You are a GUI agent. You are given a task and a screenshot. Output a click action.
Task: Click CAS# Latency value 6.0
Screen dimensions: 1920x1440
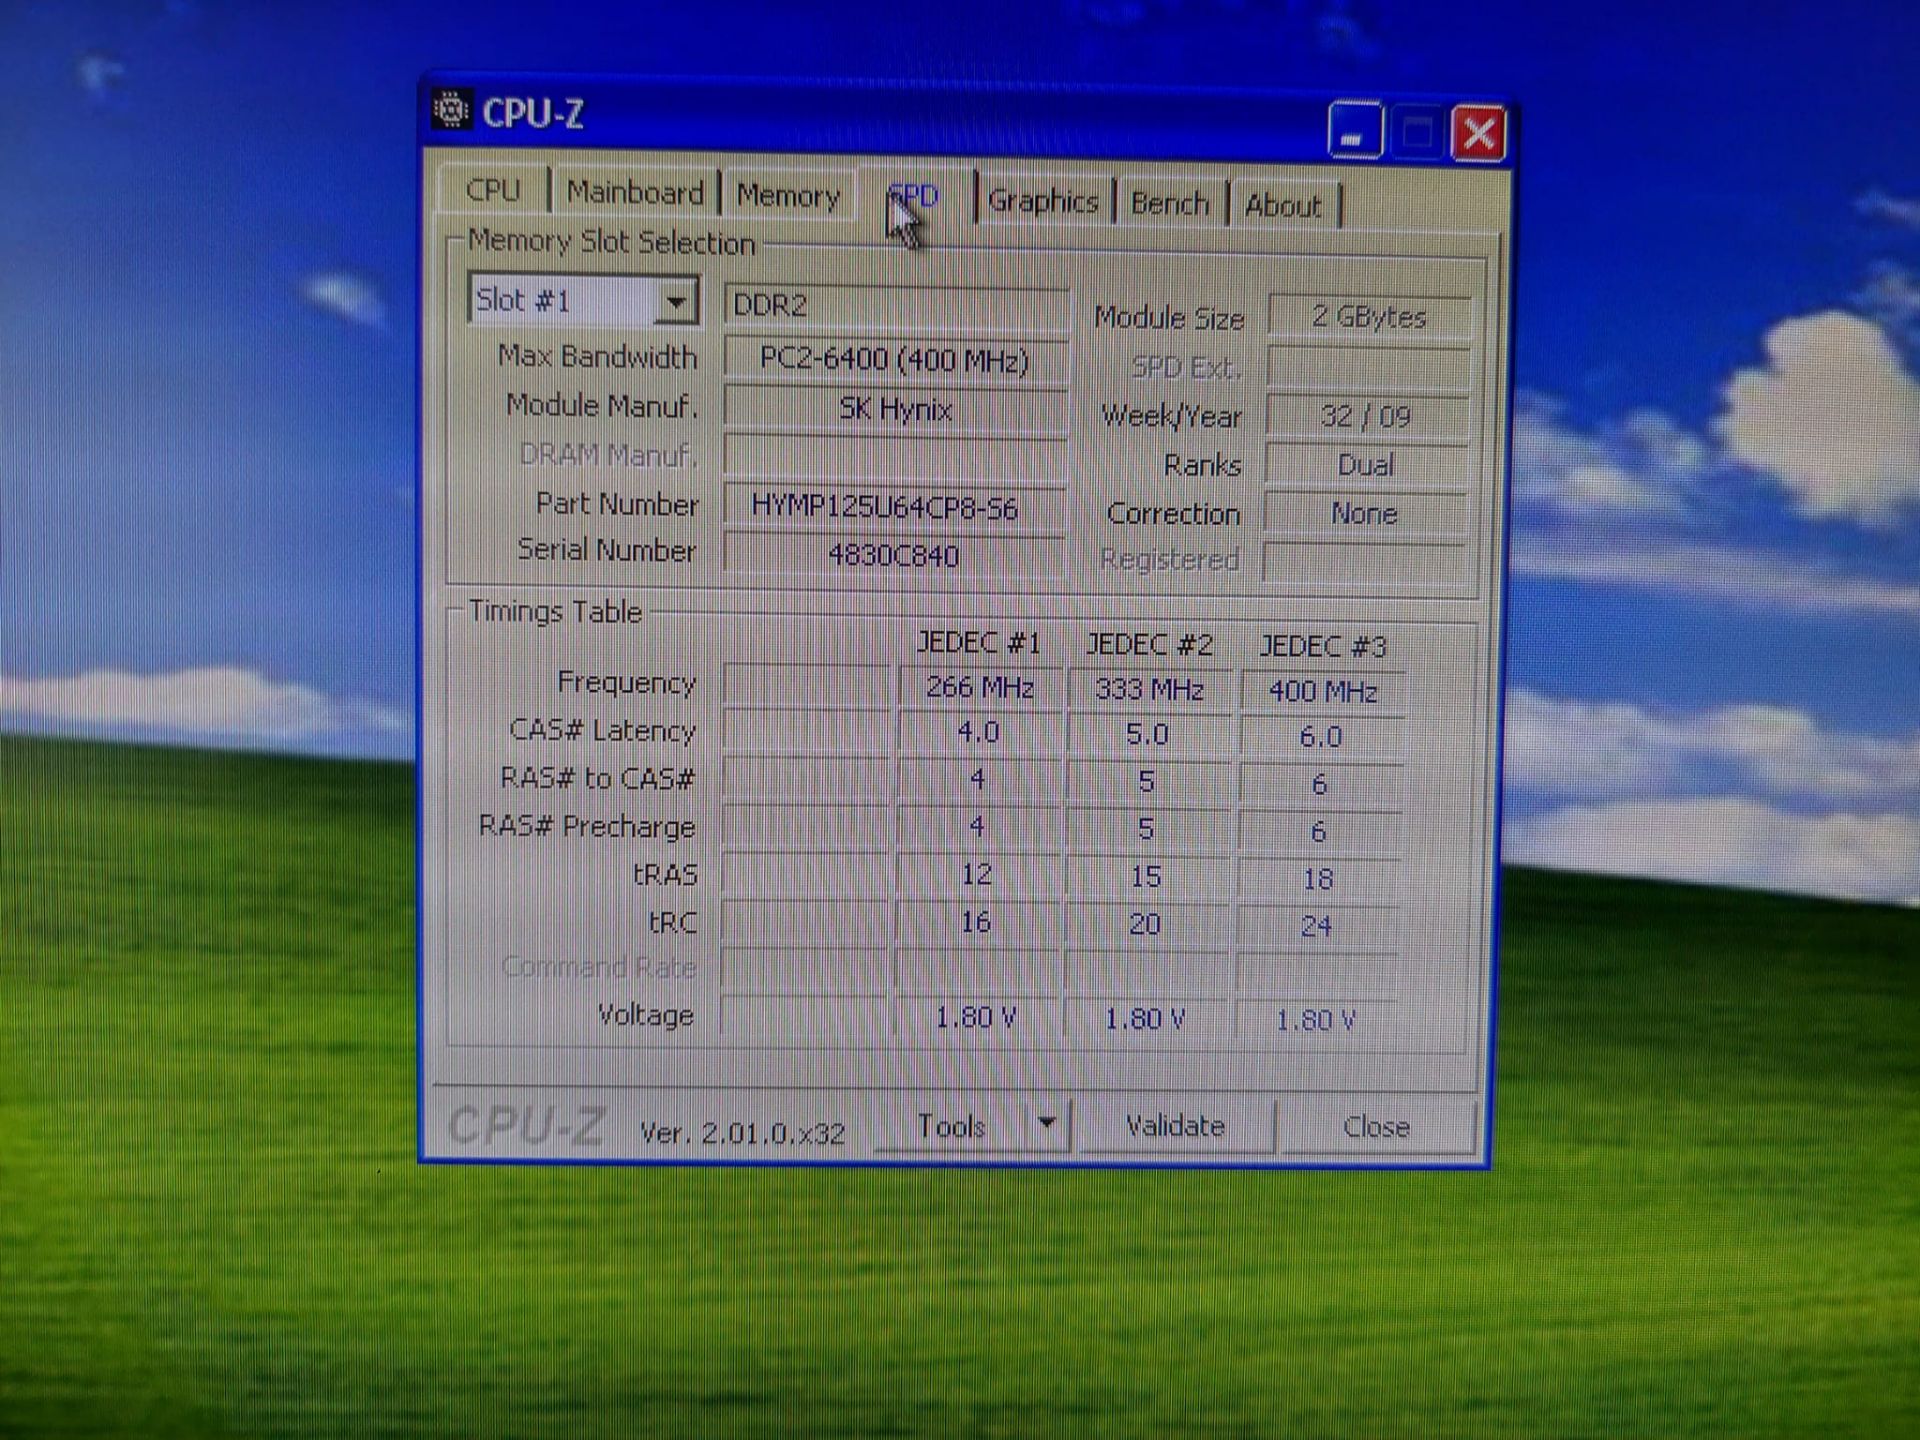click(1320, 737)
